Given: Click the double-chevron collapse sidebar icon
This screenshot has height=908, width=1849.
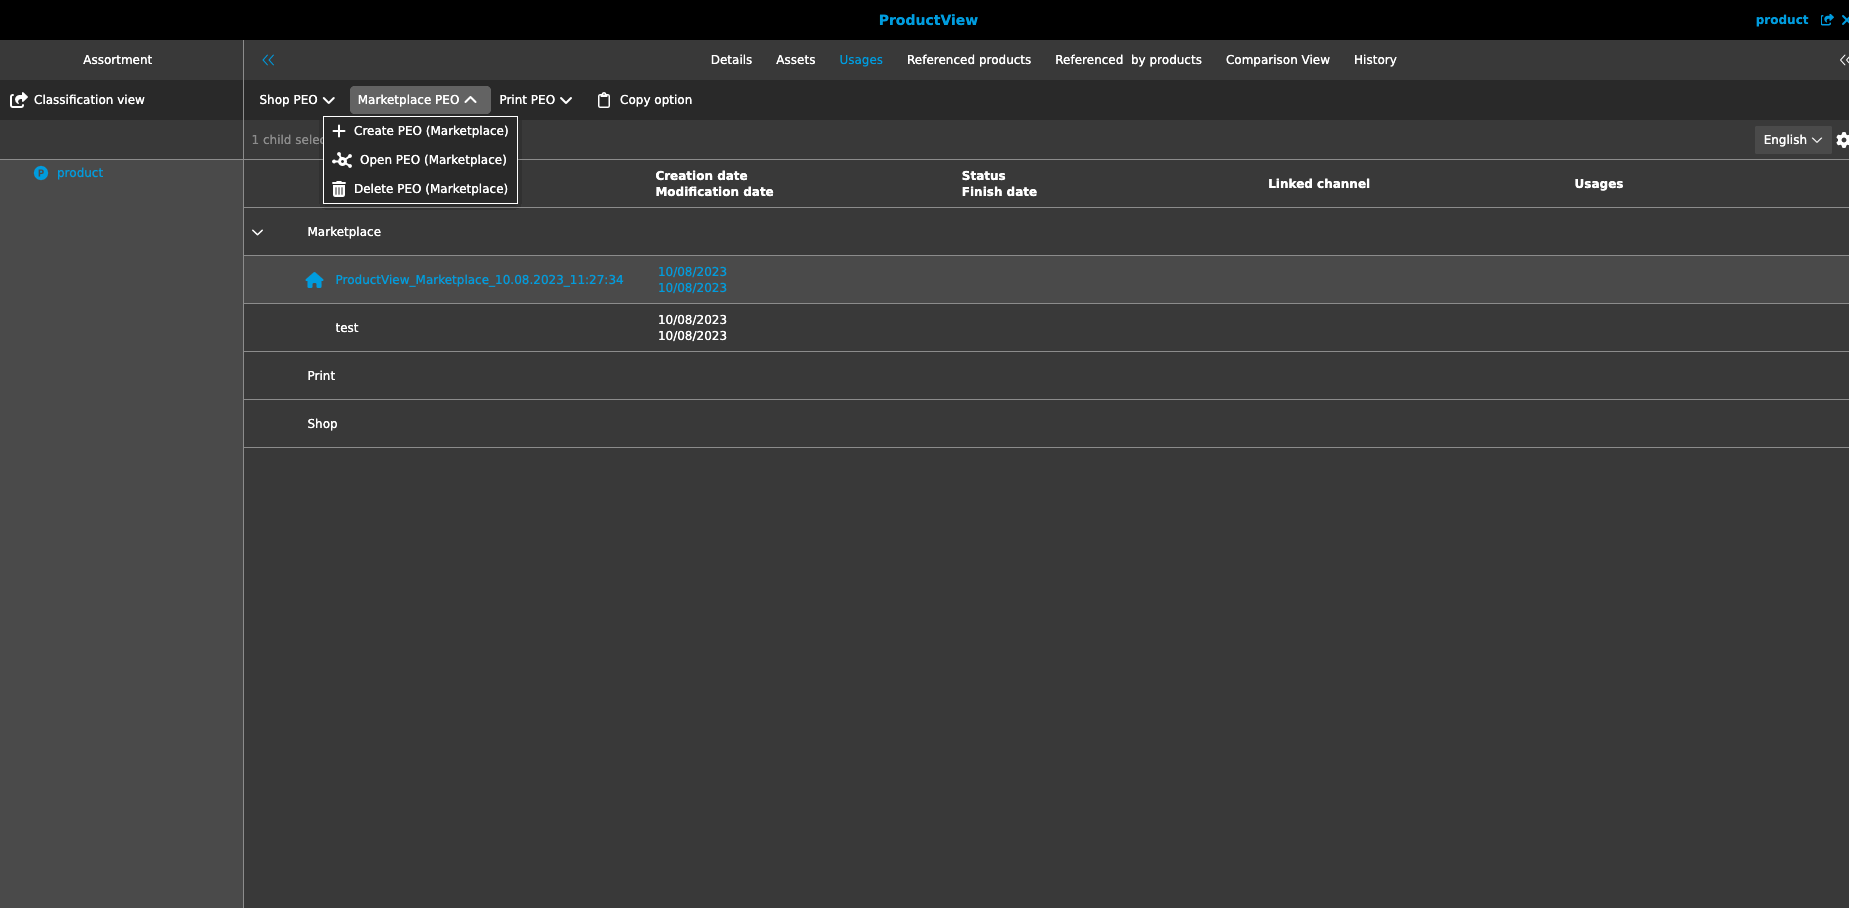Looking at the screenshot, I should point(268,60).
